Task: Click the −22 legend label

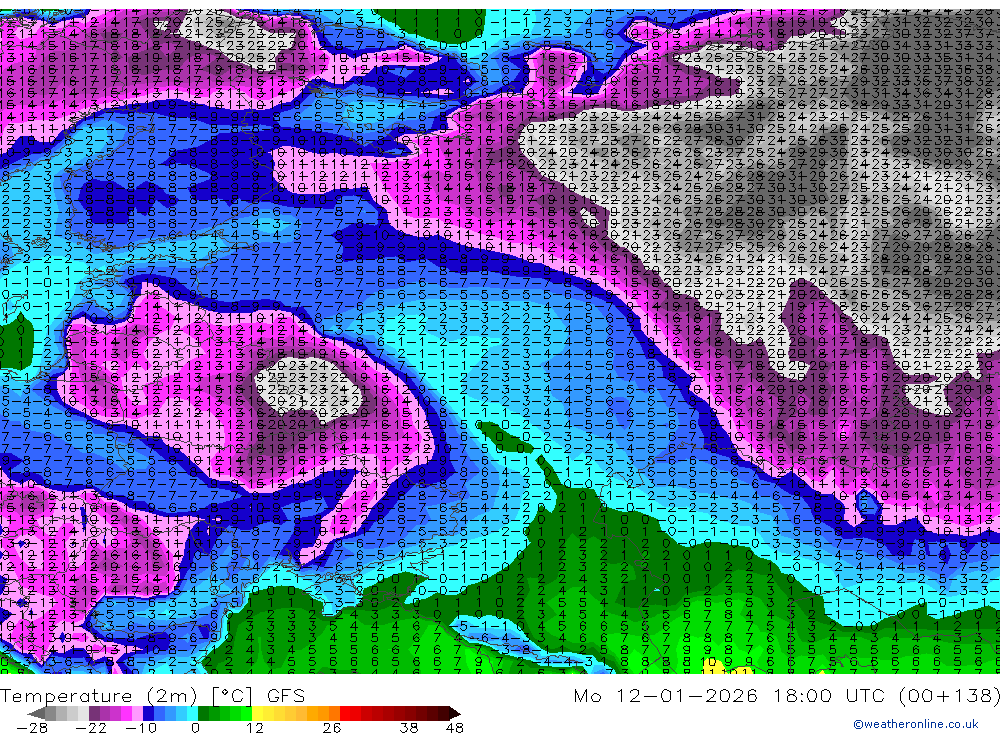Action: (x=91, y=727)
